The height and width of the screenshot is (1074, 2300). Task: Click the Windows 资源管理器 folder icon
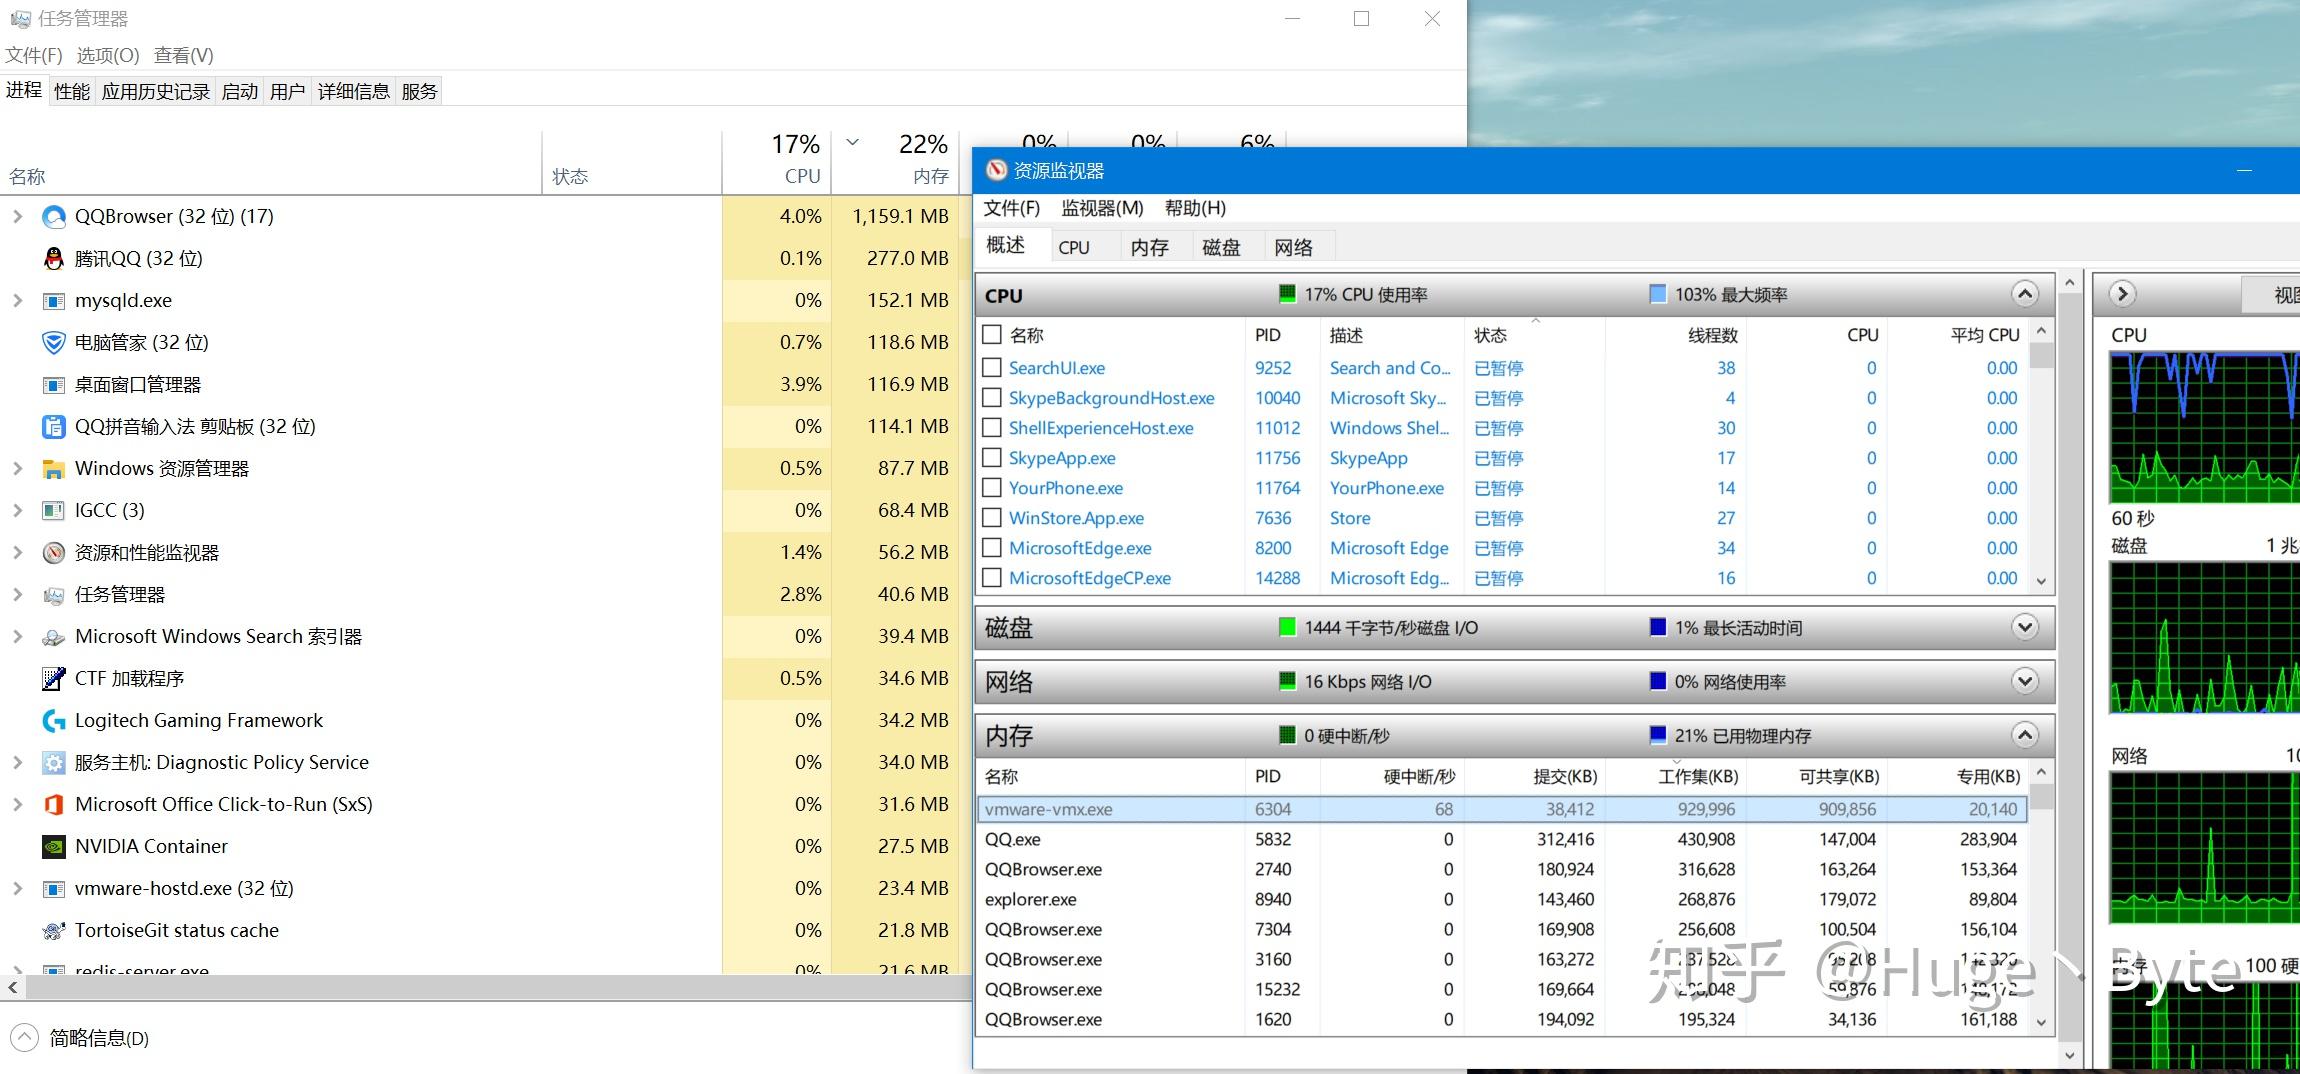click(x=54, y=468)
